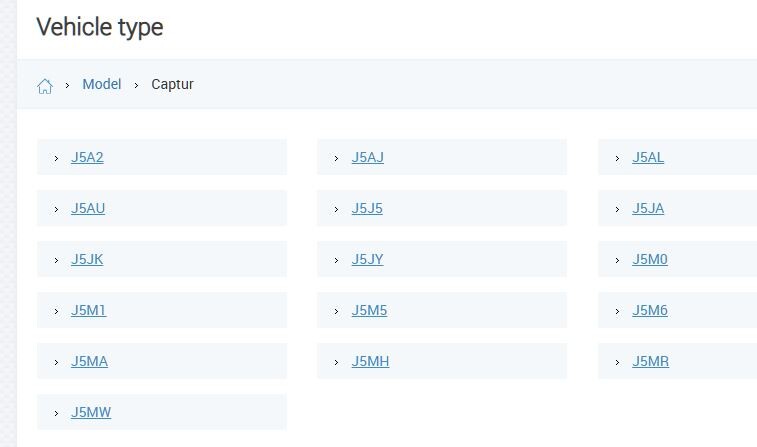Click the J5J5 link
The height and width of the screenshot is (447, 757).
click(x=367, y=208)
